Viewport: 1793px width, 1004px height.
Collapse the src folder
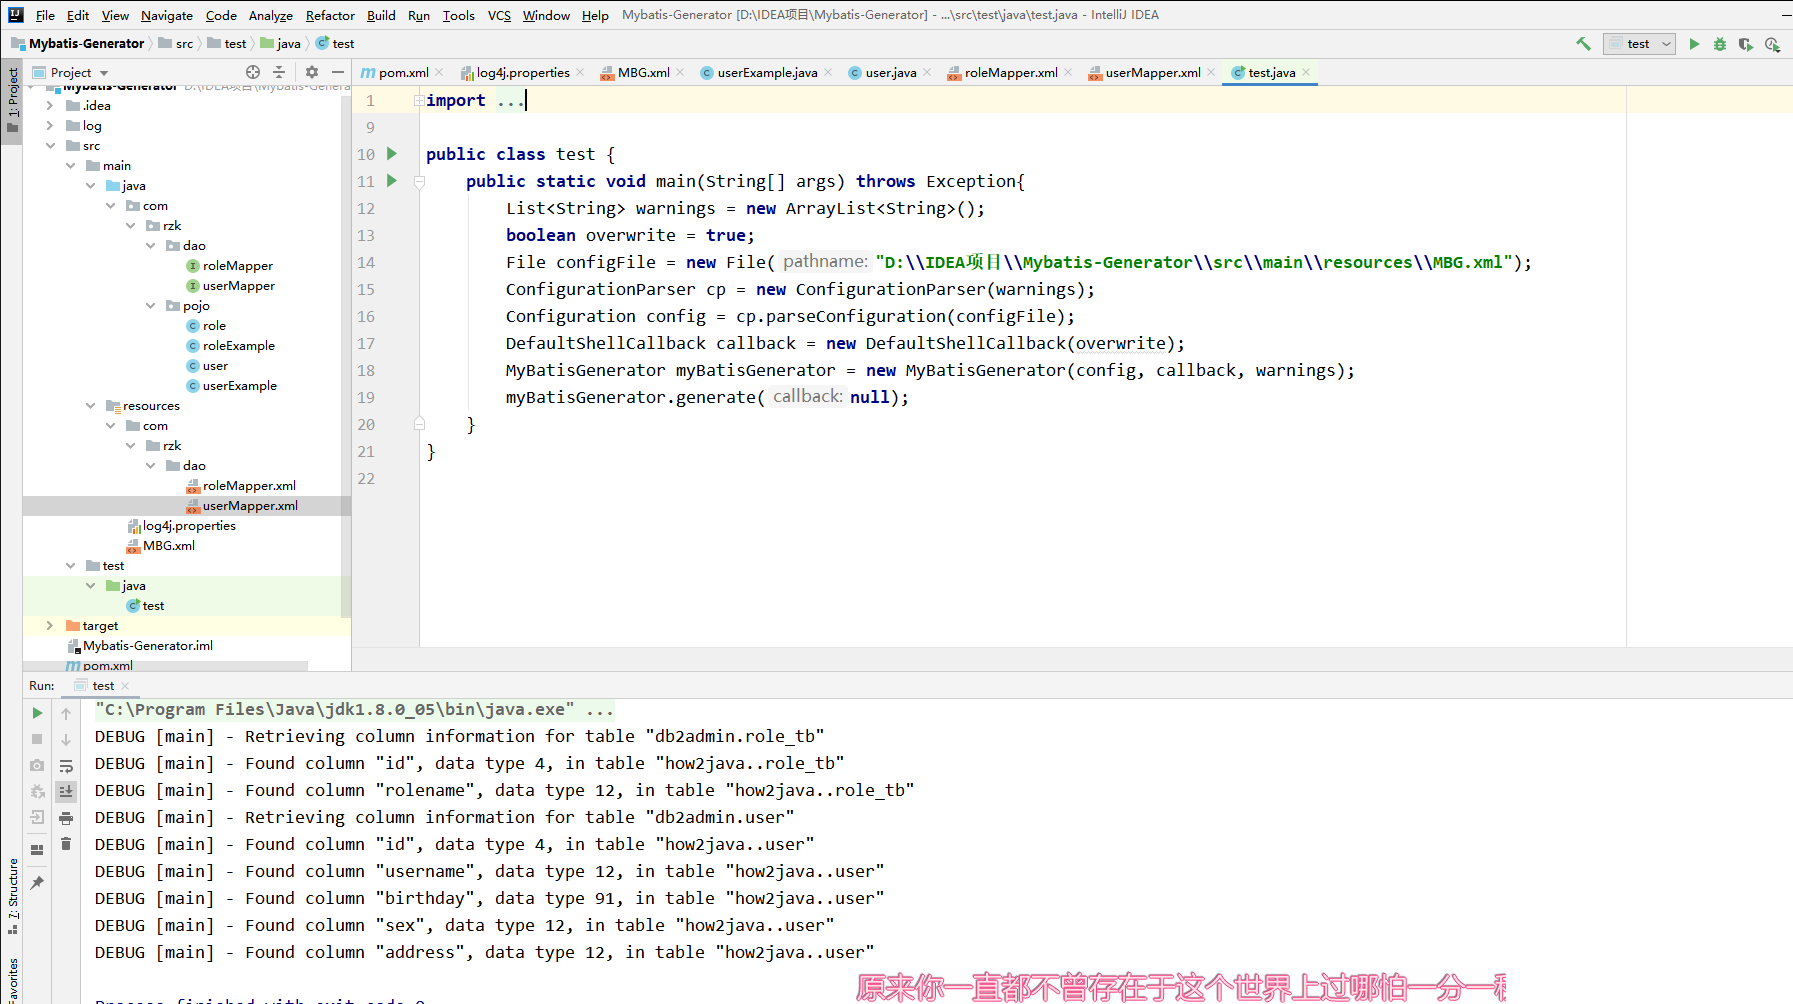[50, 145]
